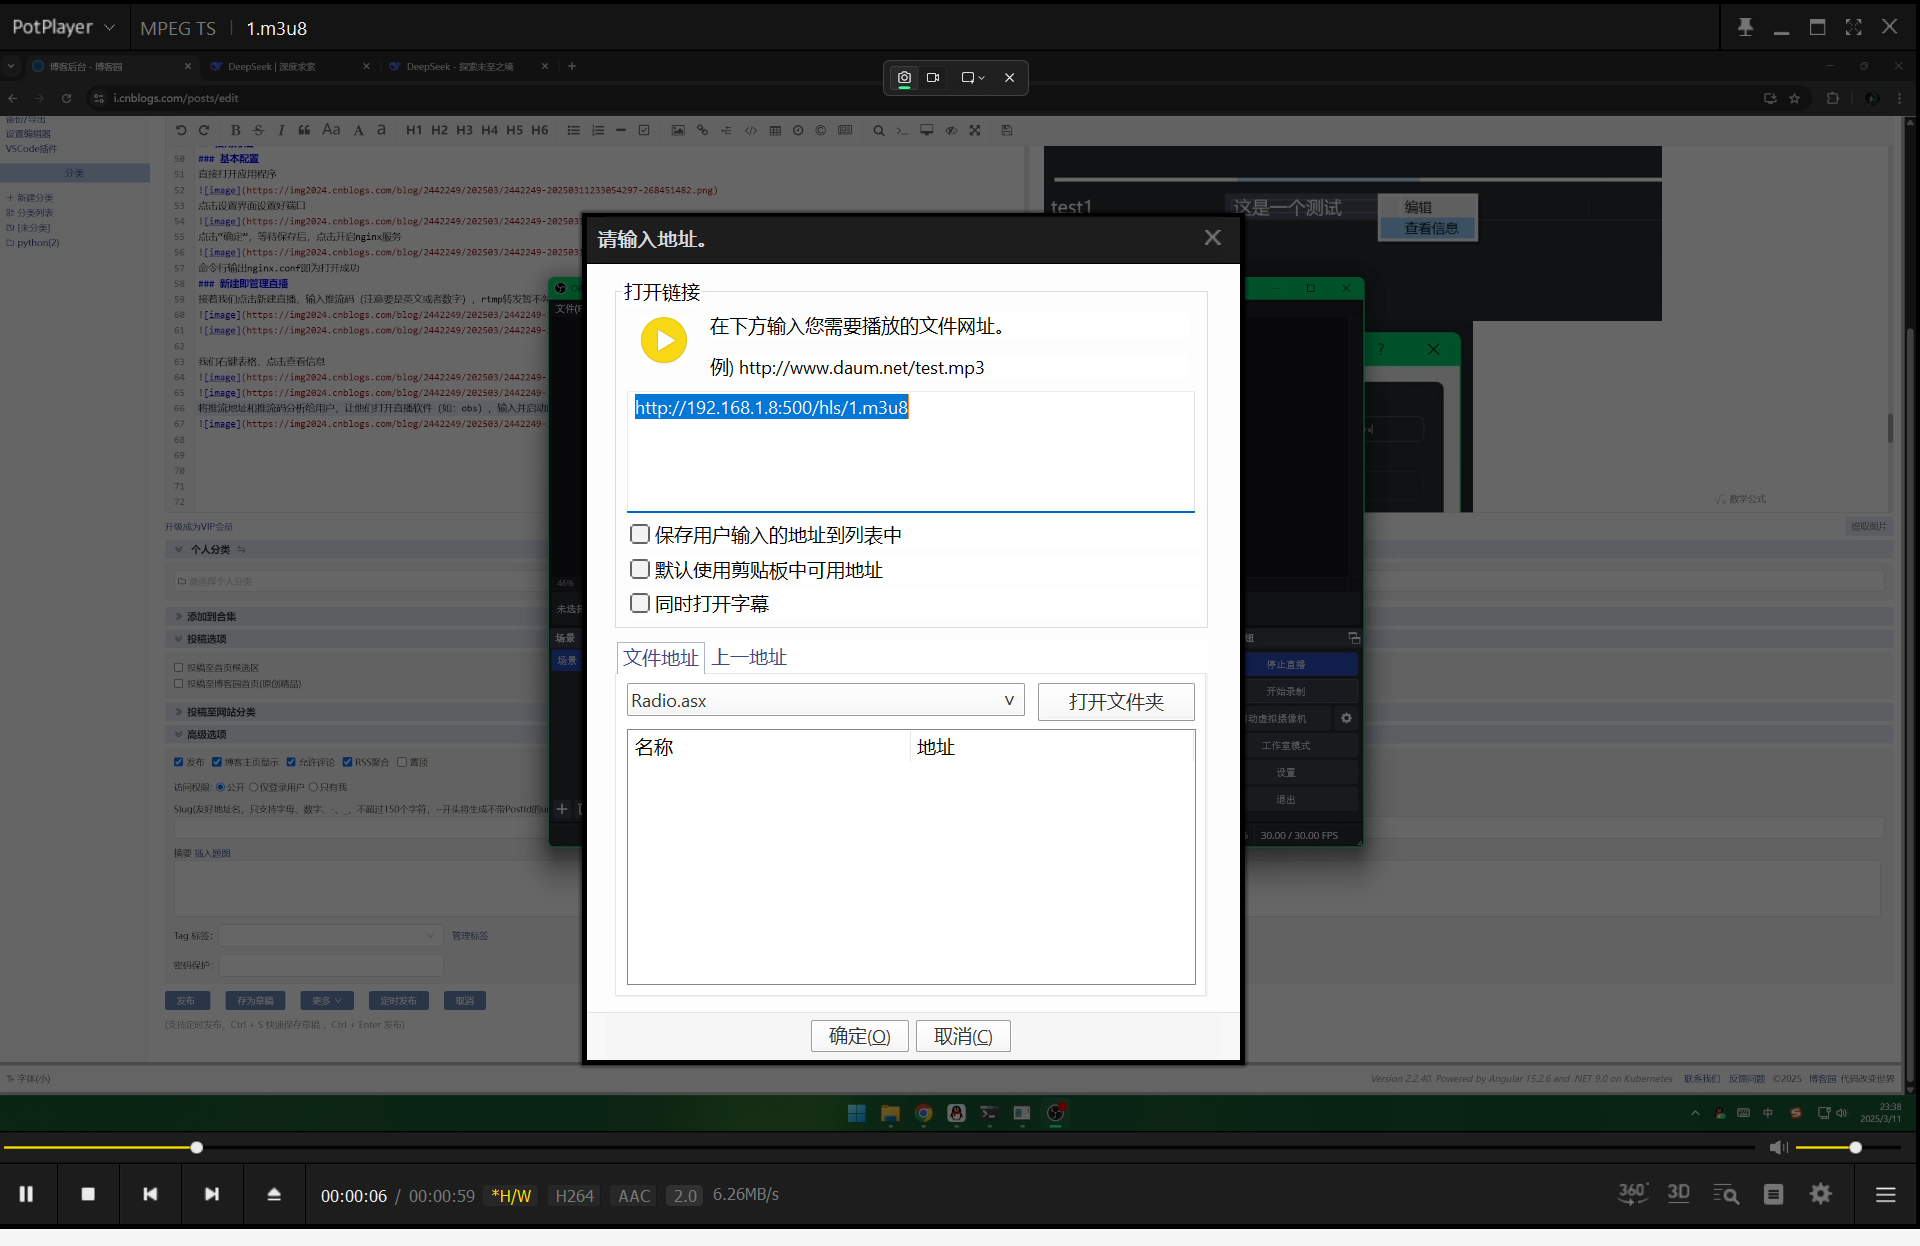The width and height of the screenshot is (1920, 1246).
Task: Open the Radio.asx combo box
Action: pos(826,700)
